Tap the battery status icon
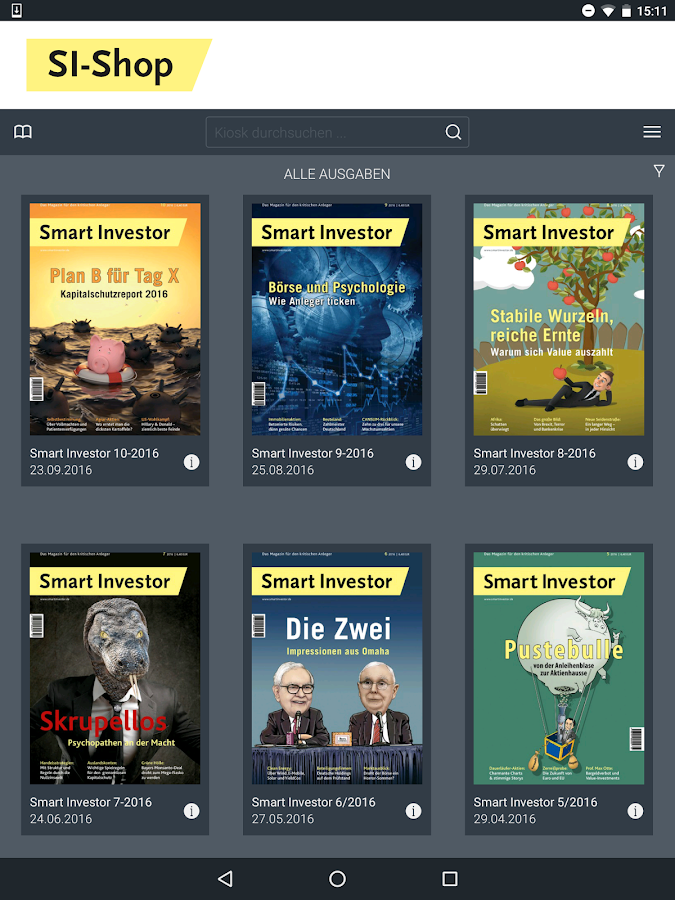Viewport: 675px width, 900px height. point(626,11)
